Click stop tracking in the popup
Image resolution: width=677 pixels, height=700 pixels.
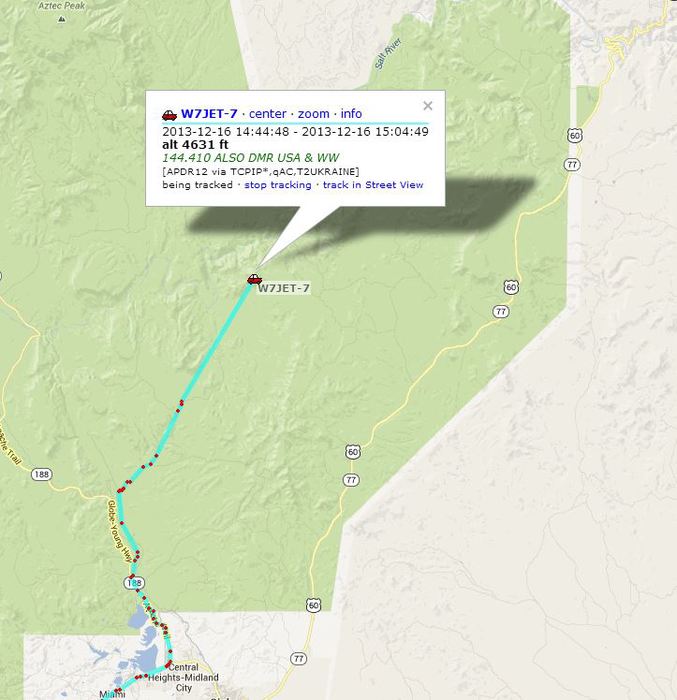click(x=278, y=185)
